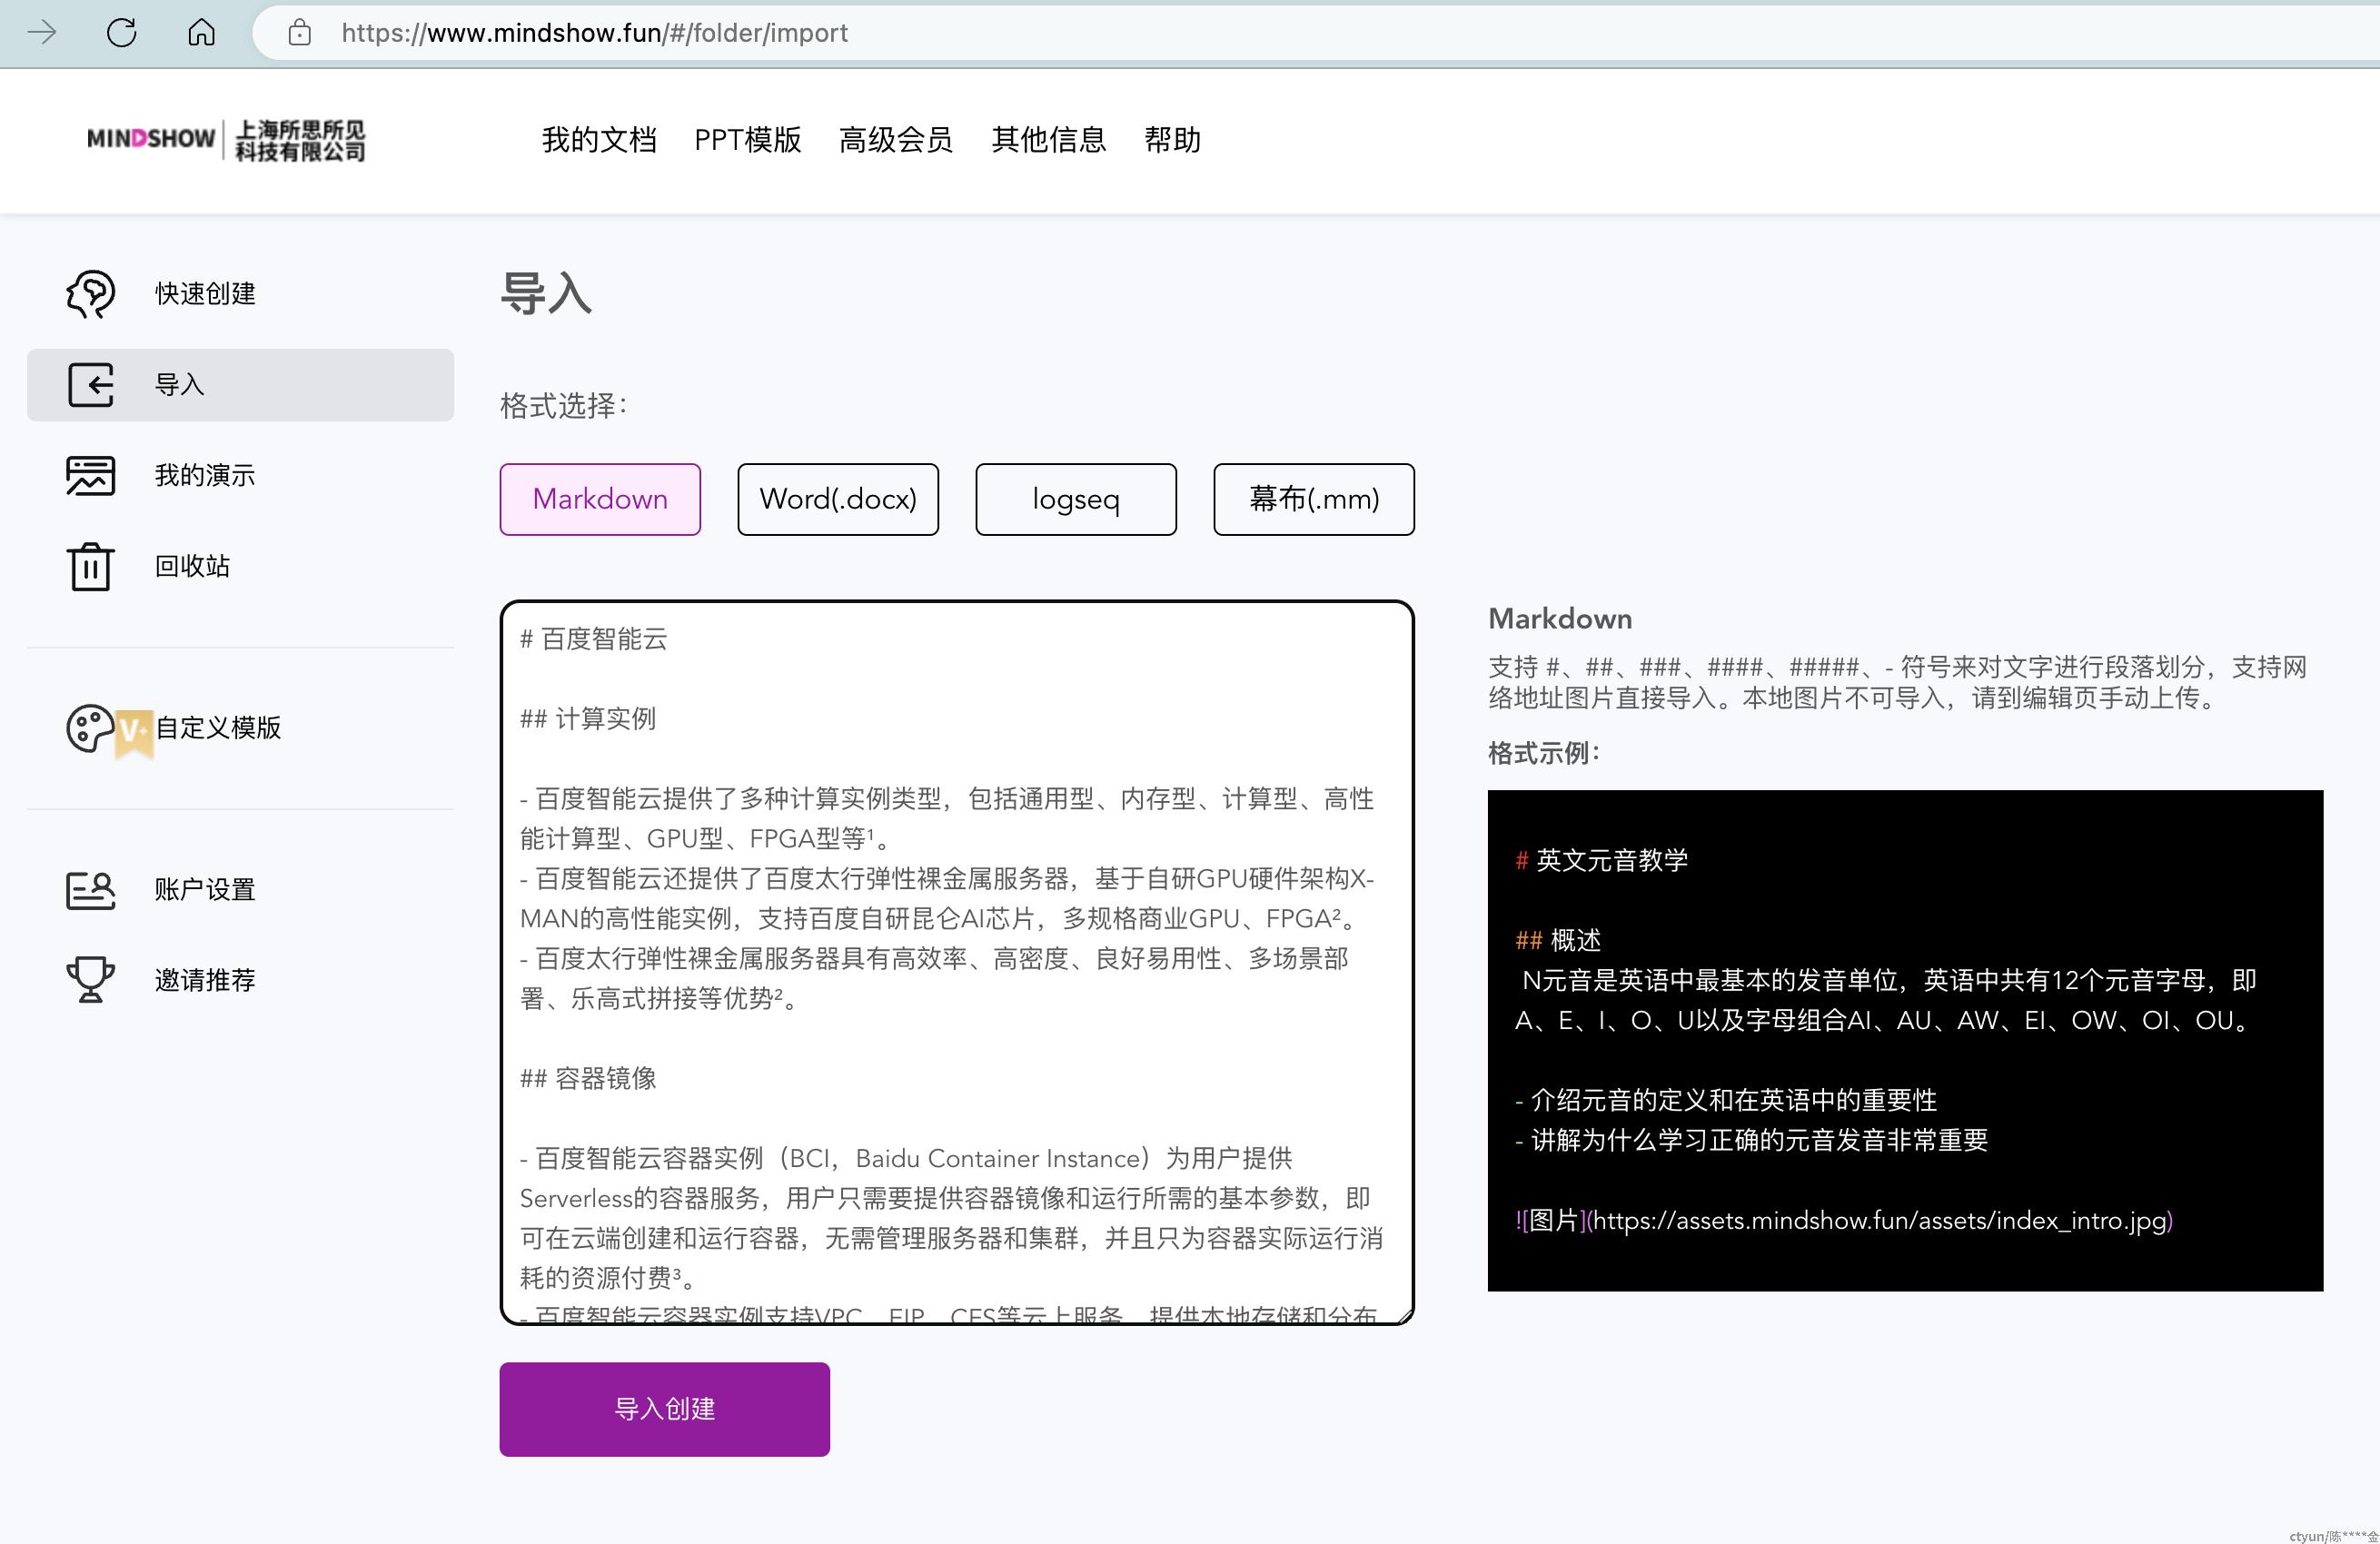Click '讲解为什么学习正确的元音发音非常重要' example line
2380x1544 pixels.
pyautogui.click(x=1752, y=1140)
